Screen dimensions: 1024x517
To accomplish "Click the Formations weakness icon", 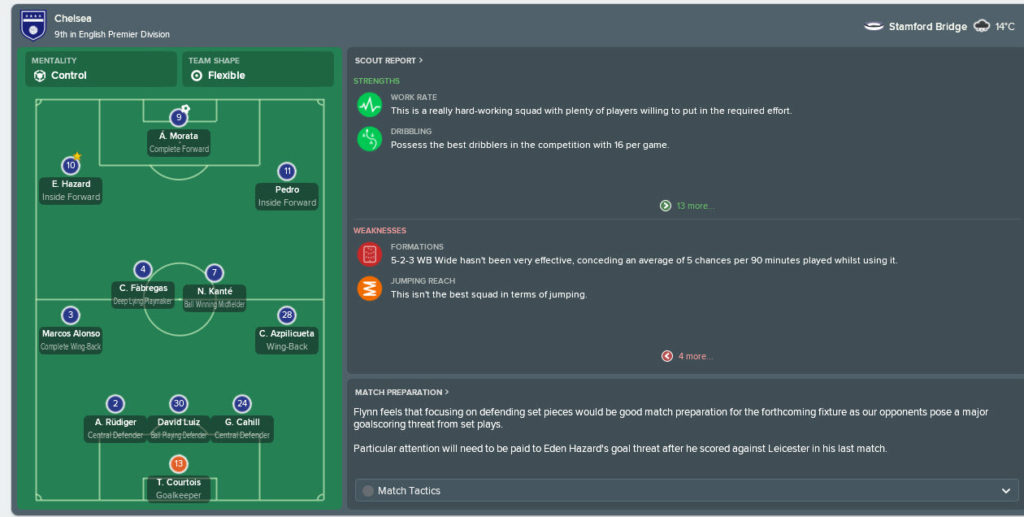I will coord(370,254).
